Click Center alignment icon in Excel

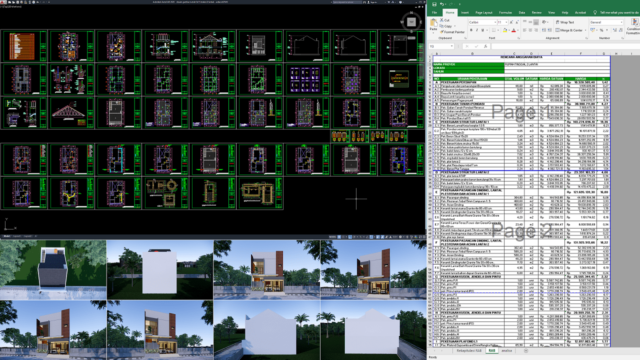coord(530,30)
